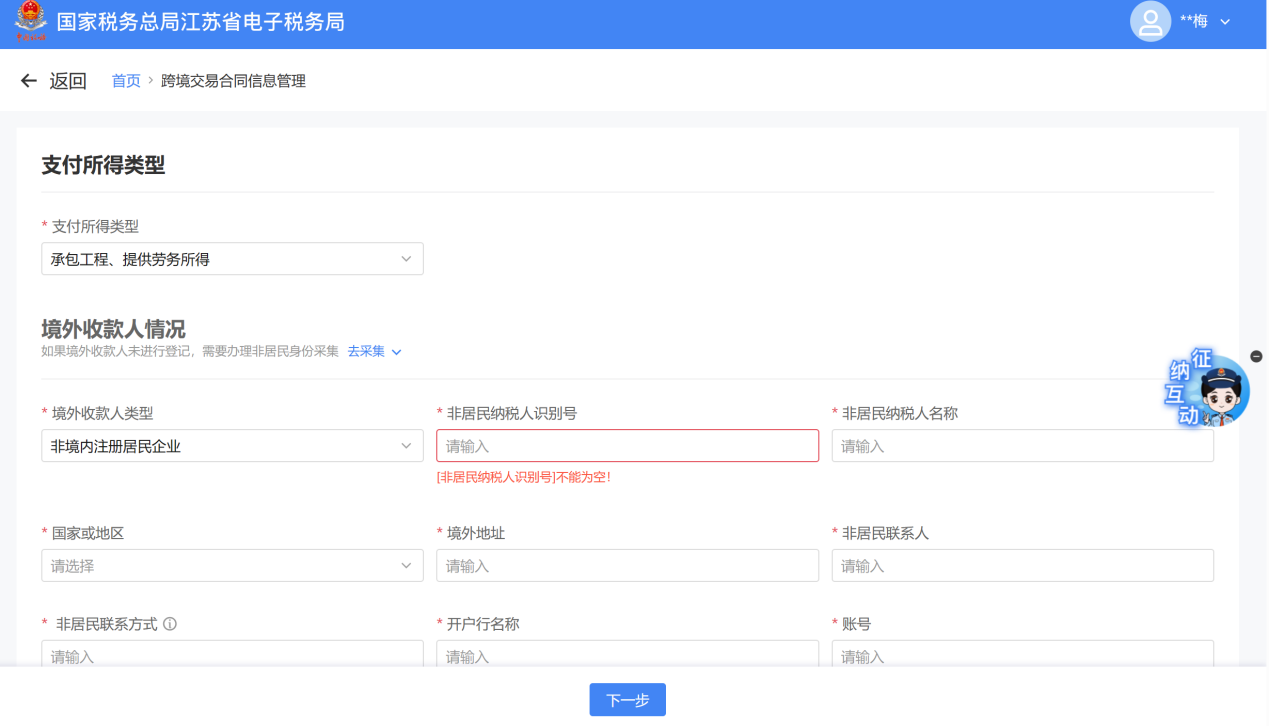Image resolution: width=1269 pixels, height=726 pixels.
Task: Click the user avatar icon
Action: point(1150,21)
